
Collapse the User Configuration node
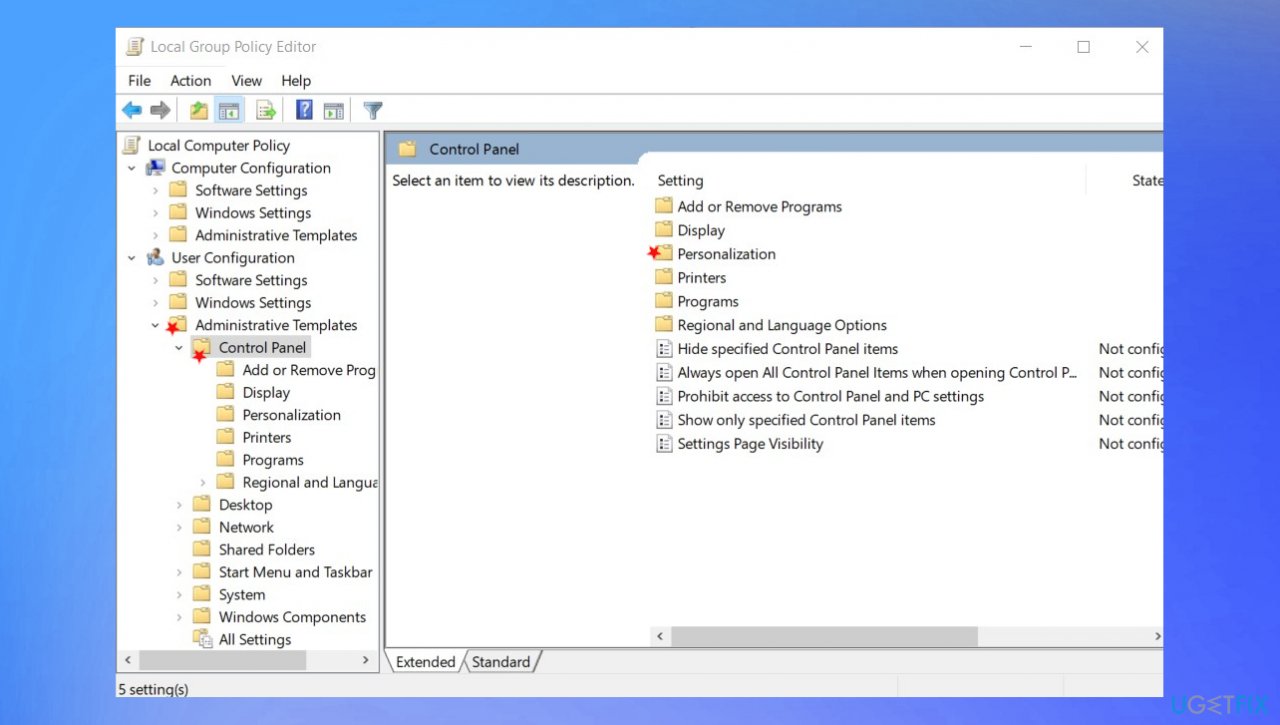coord(131,257)
